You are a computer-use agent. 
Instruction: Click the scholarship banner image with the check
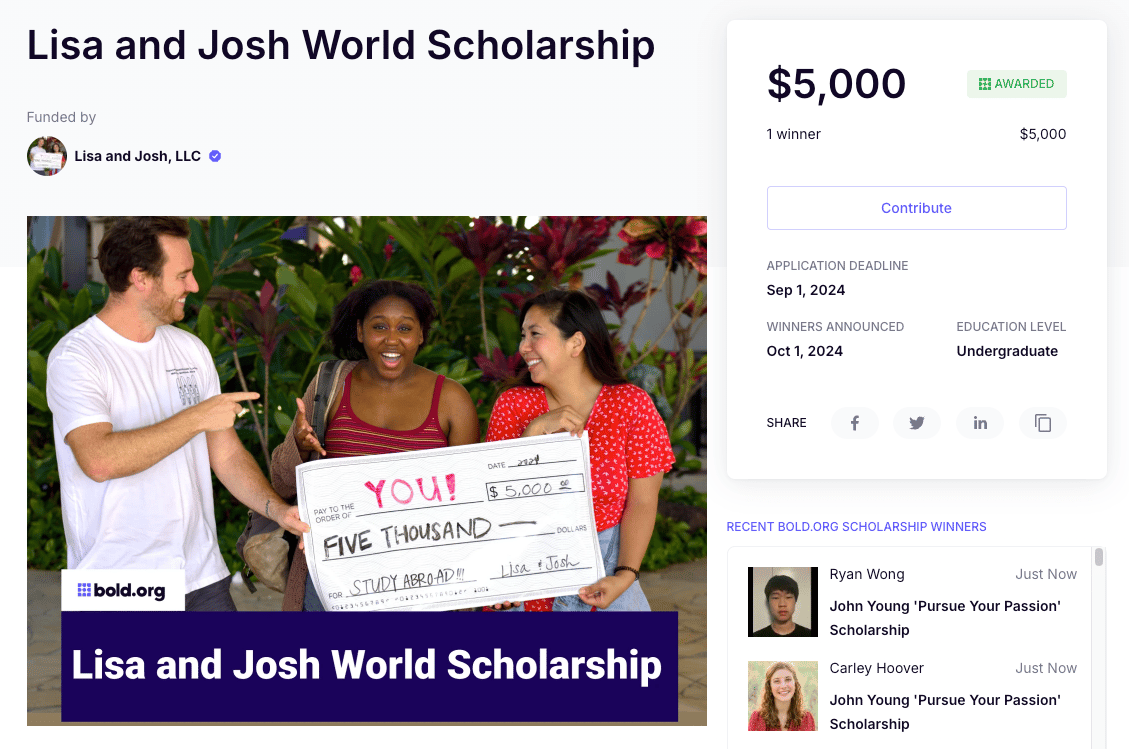(x=366, y=400)
